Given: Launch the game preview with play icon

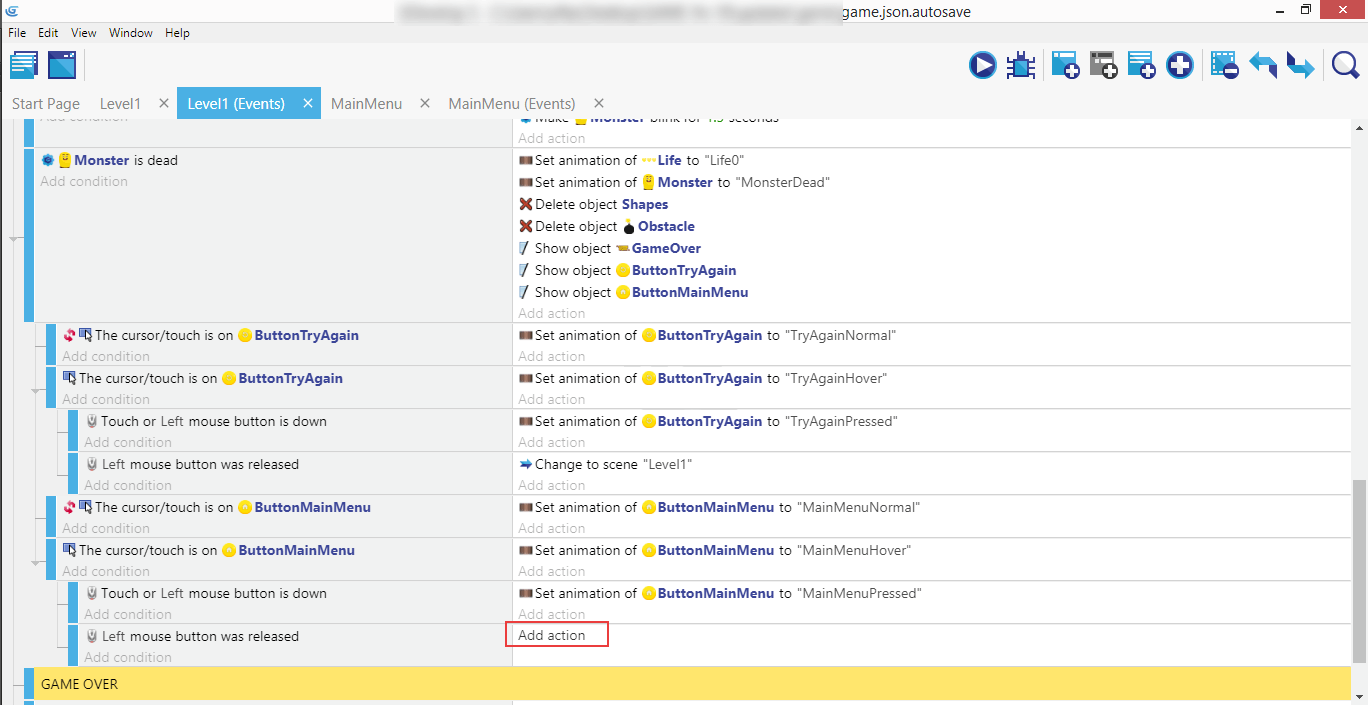Looking at the screenshot, I should [982, 66].
